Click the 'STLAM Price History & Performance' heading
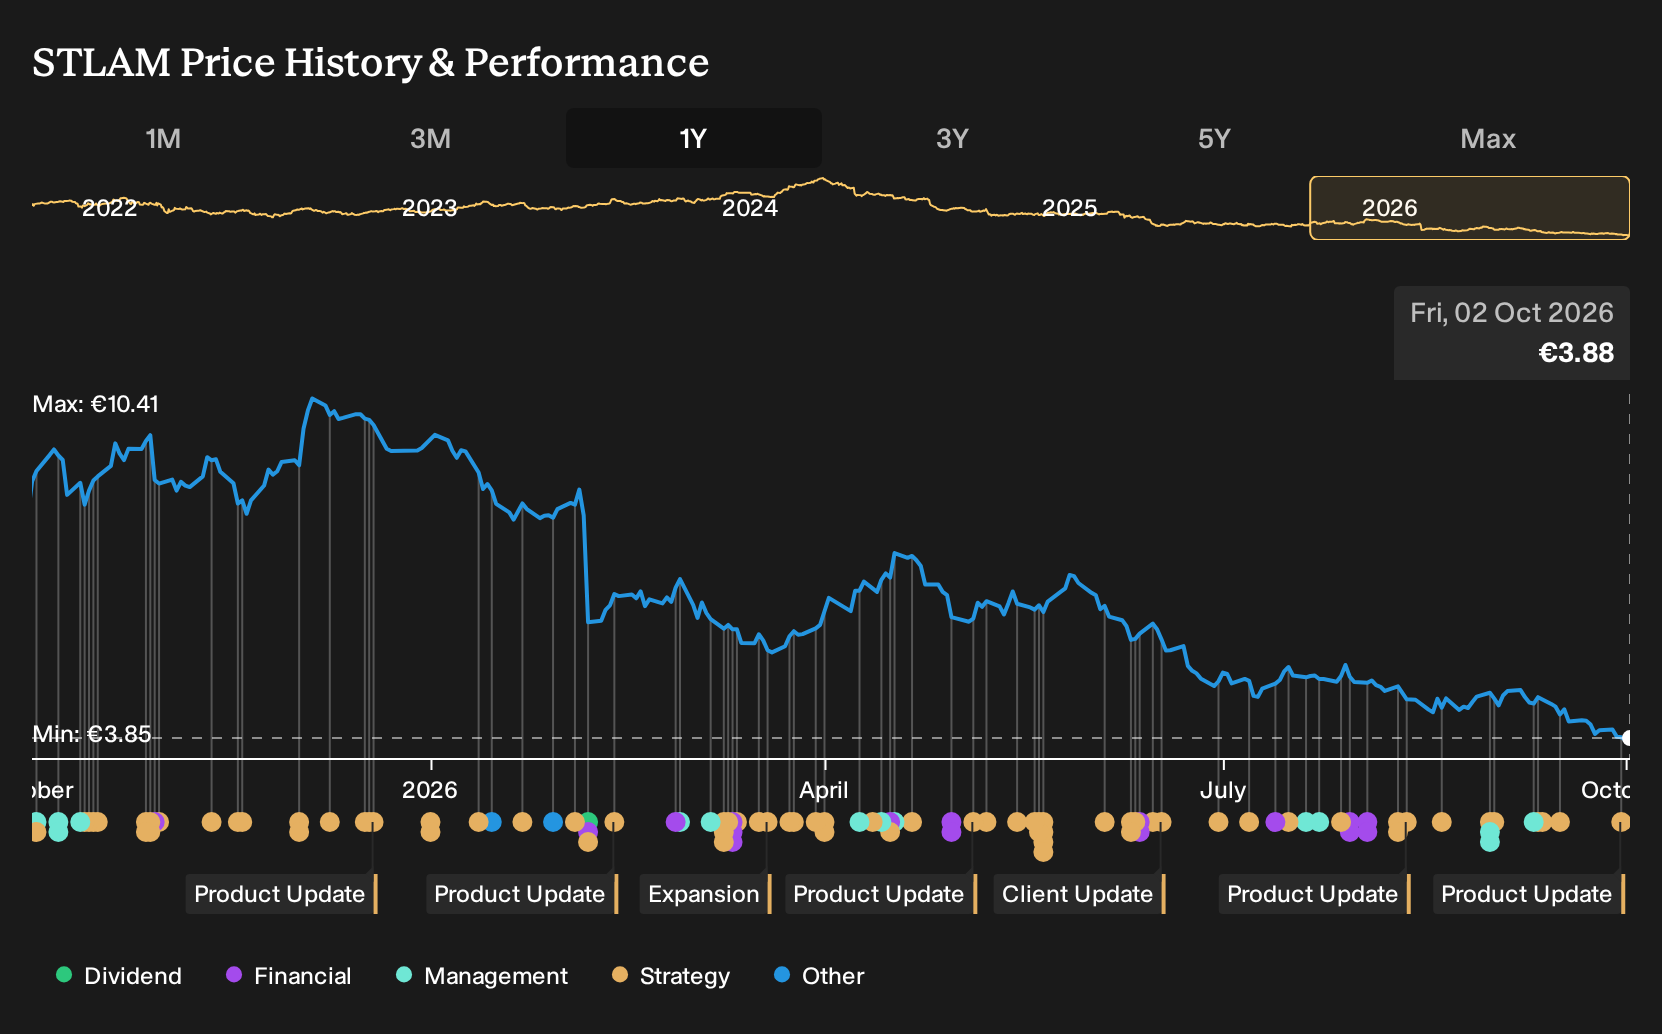This screenshot has height=1034, width=1662. pos(371,62)
